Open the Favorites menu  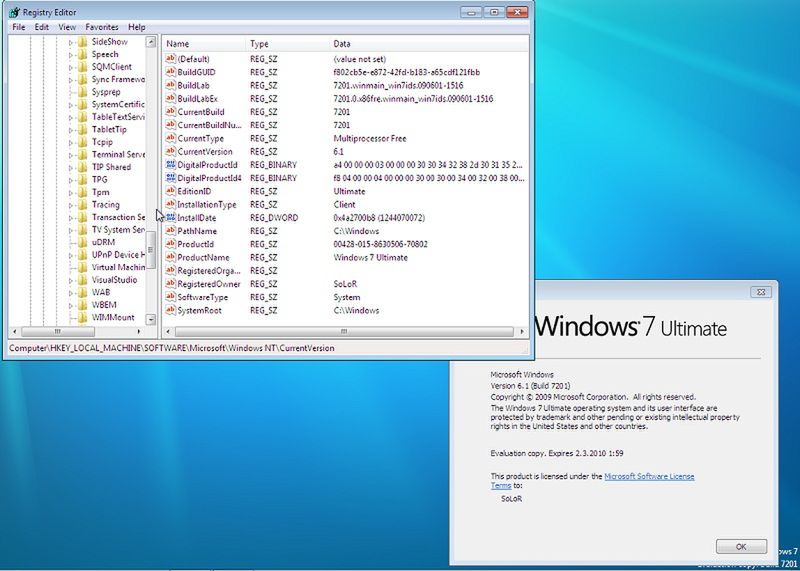coord(102,27)
